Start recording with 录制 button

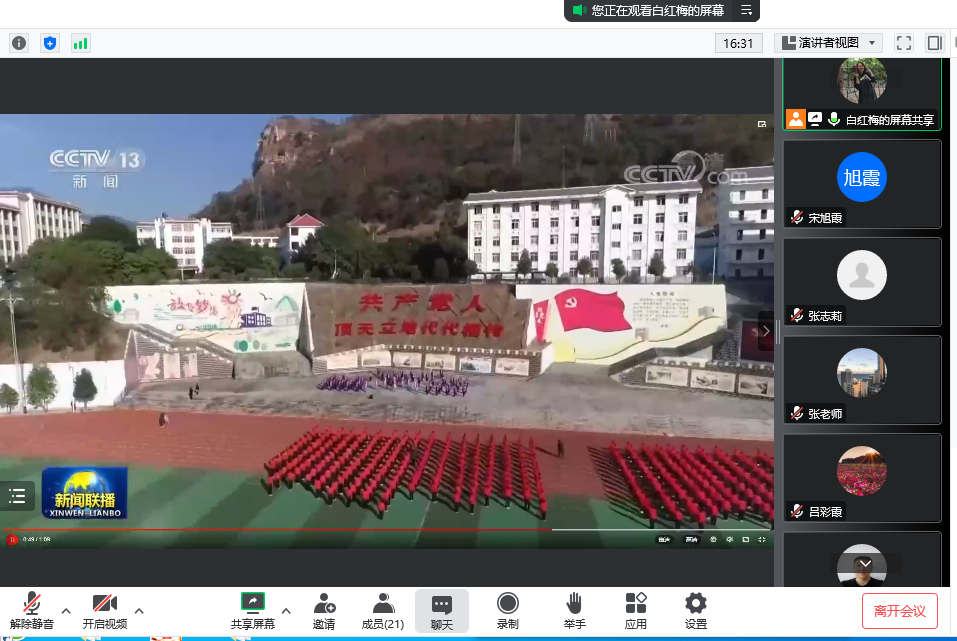point(508,611)
